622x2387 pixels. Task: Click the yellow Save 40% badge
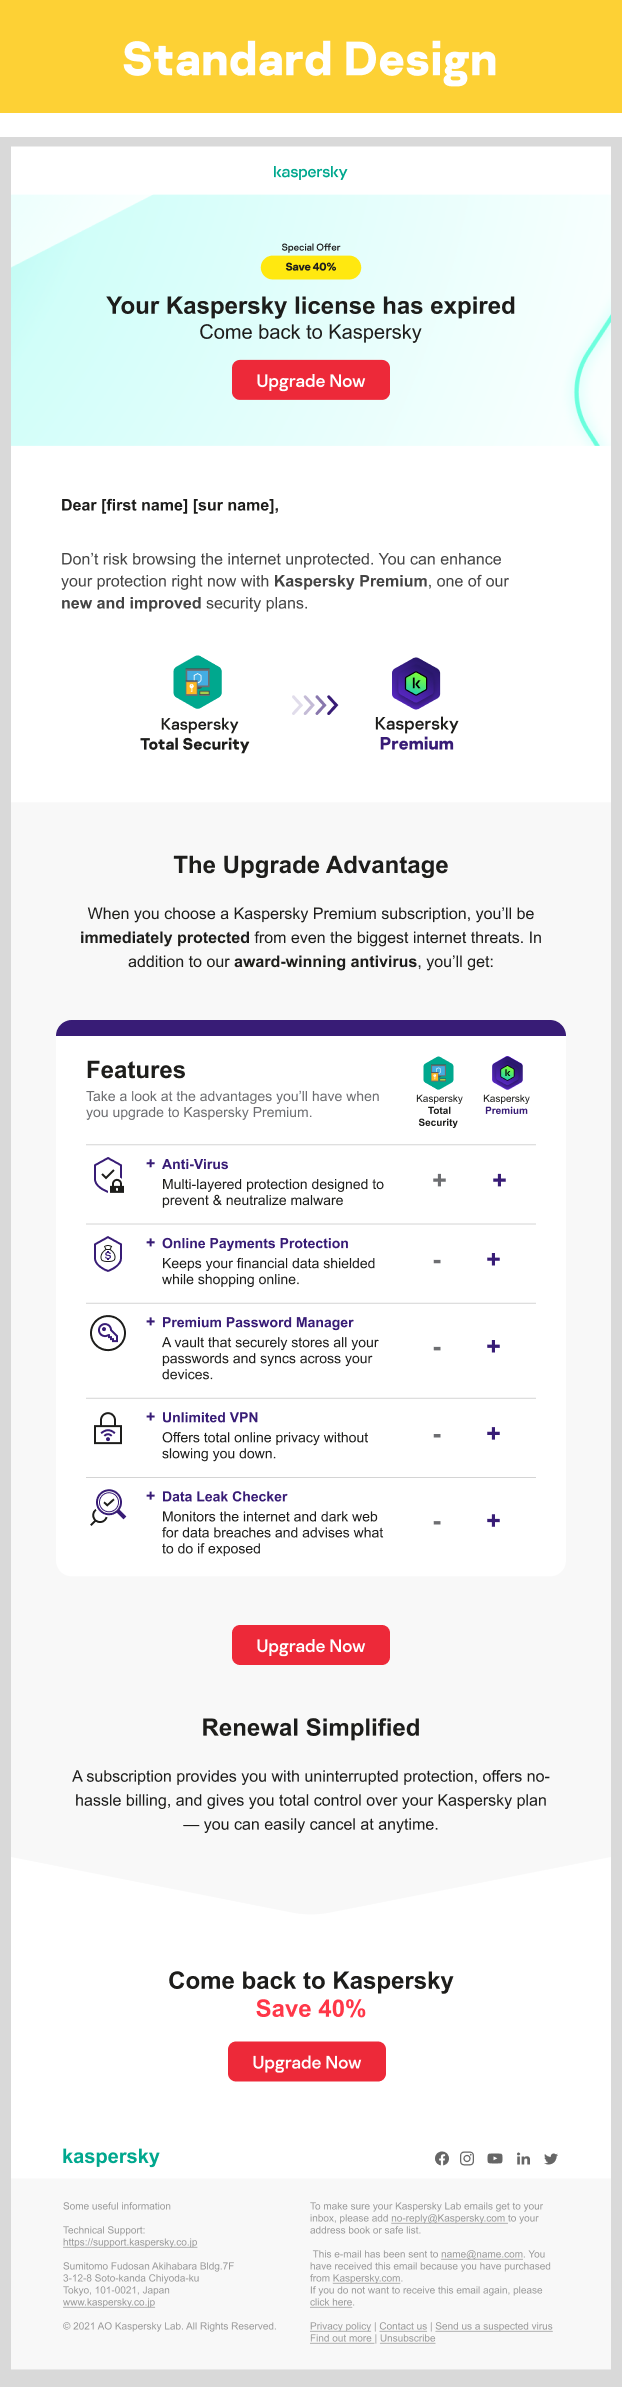pos(311,267)
